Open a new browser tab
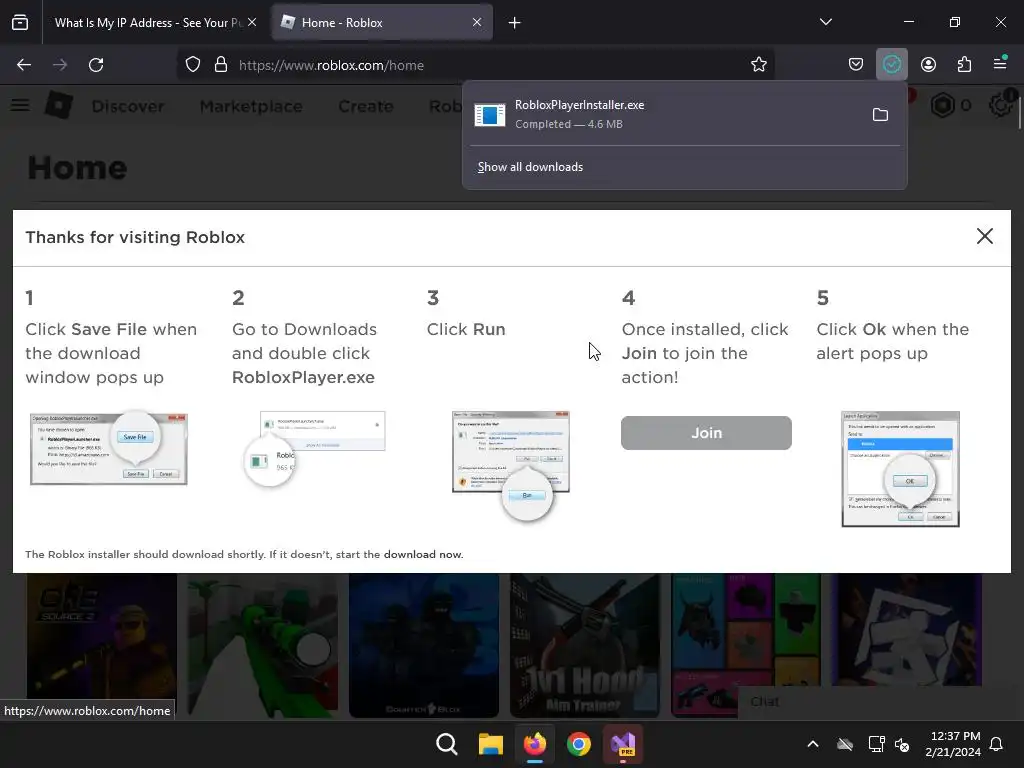 [515, 23]
